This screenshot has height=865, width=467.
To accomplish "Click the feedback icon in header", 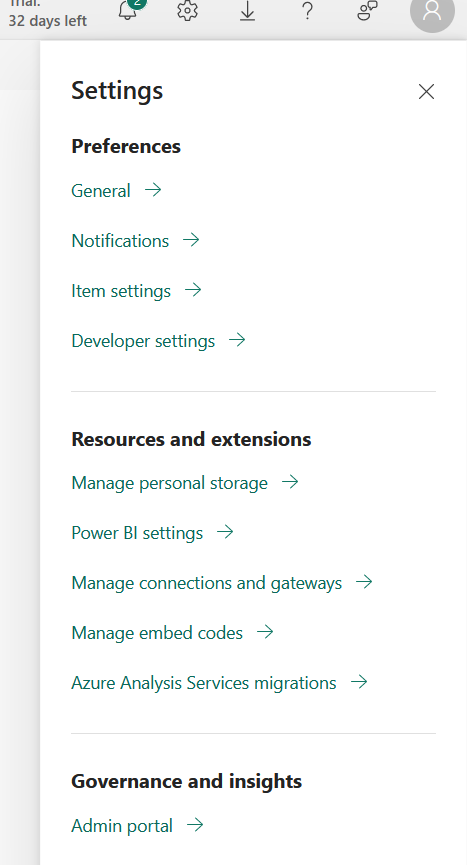I will [367, 10].
